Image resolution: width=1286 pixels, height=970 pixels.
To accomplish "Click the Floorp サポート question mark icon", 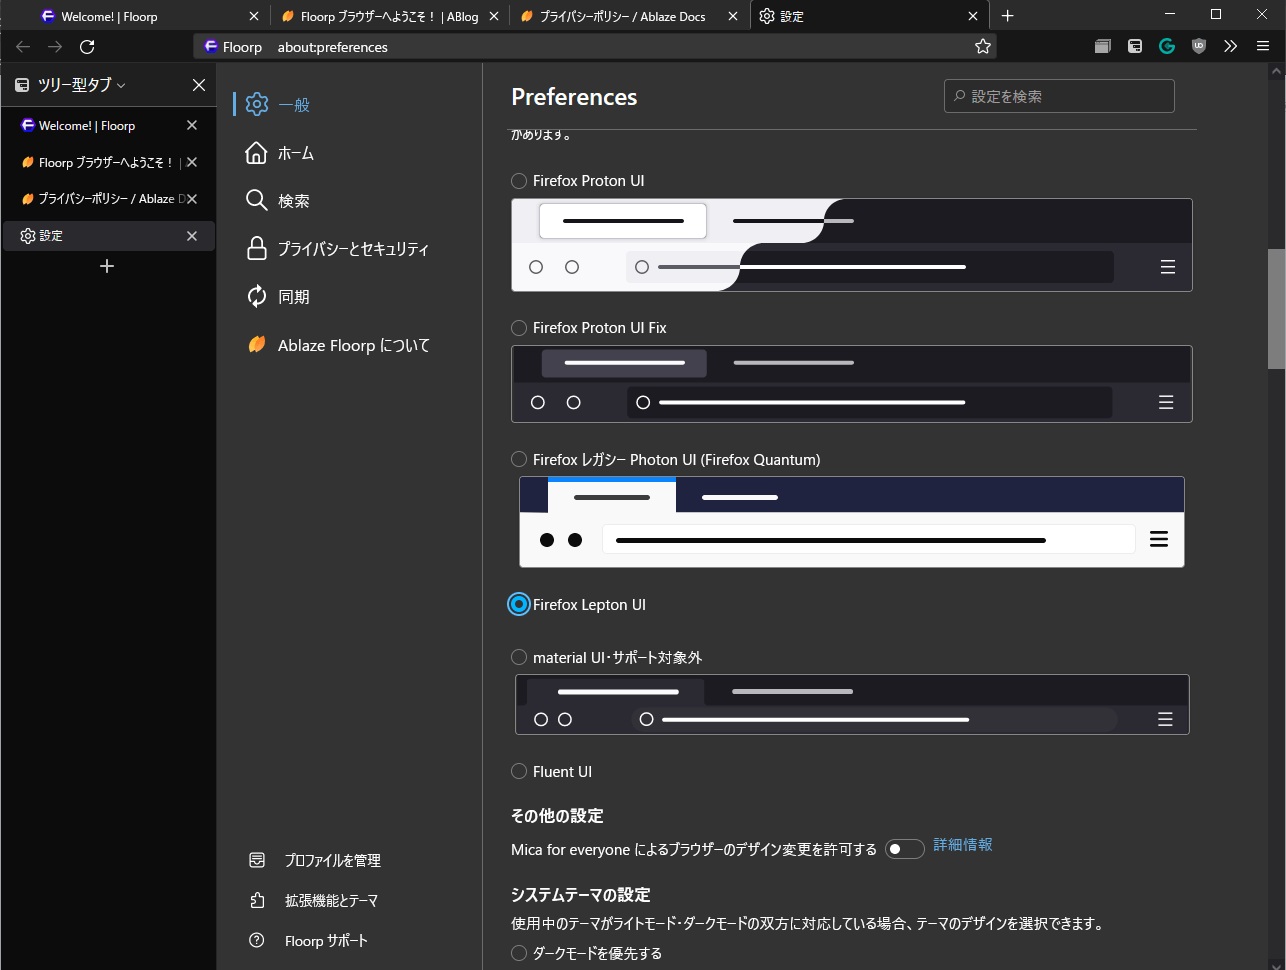I will (x=257, y=940).
